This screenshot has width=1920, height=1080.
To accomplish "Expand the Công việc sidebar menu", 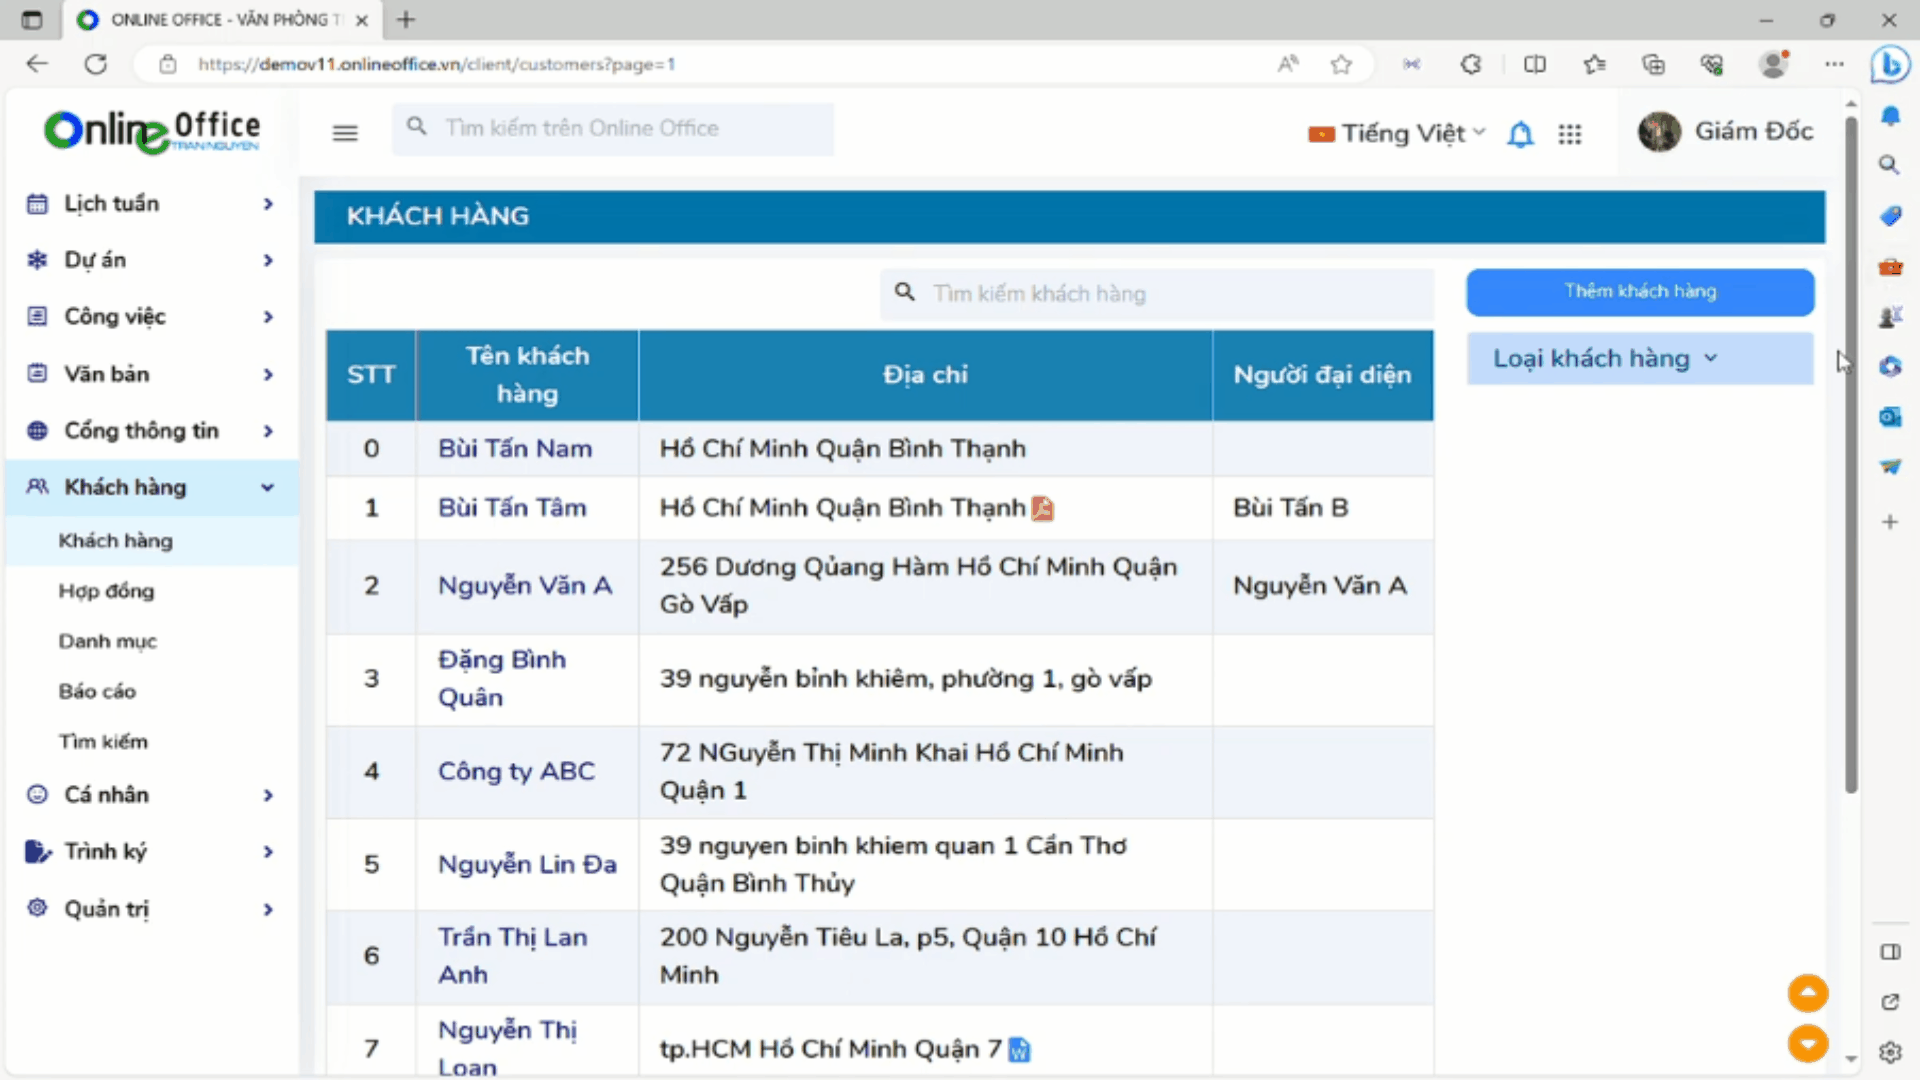I will [150, 317].
